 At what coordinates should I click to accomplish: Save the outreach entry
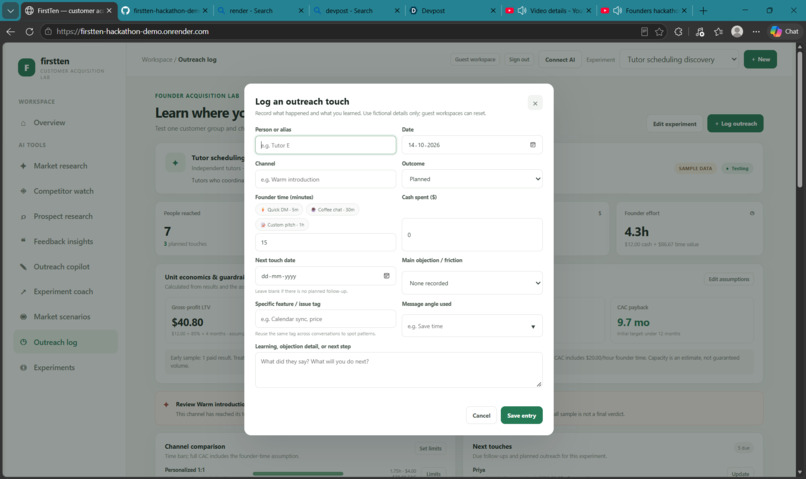click(x=521, y=415)
